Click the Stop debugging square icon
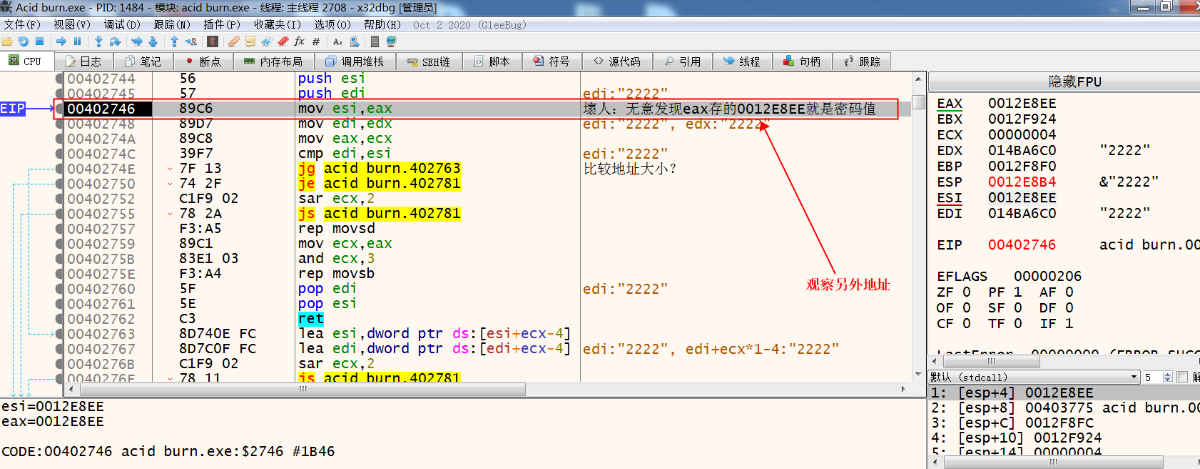Screen dimensions: 1200x469 40,41
